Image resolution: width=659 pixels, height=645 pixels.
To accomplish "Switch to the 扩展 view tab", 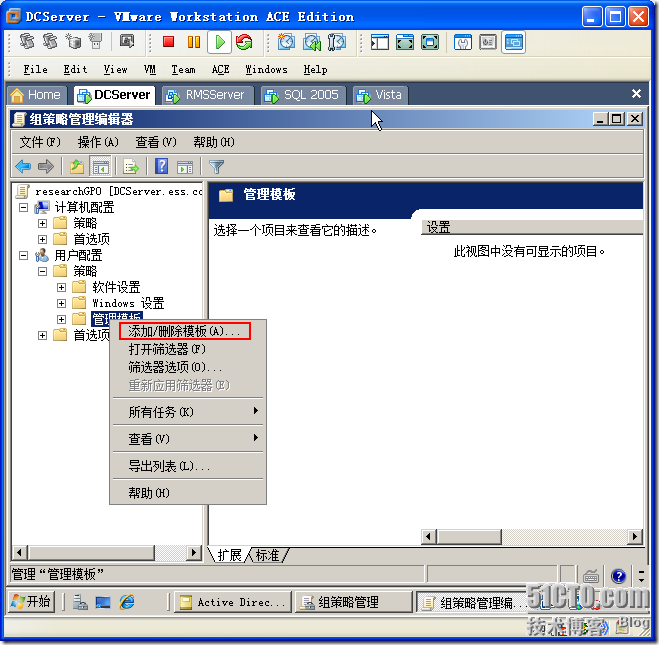I will 229,555.
